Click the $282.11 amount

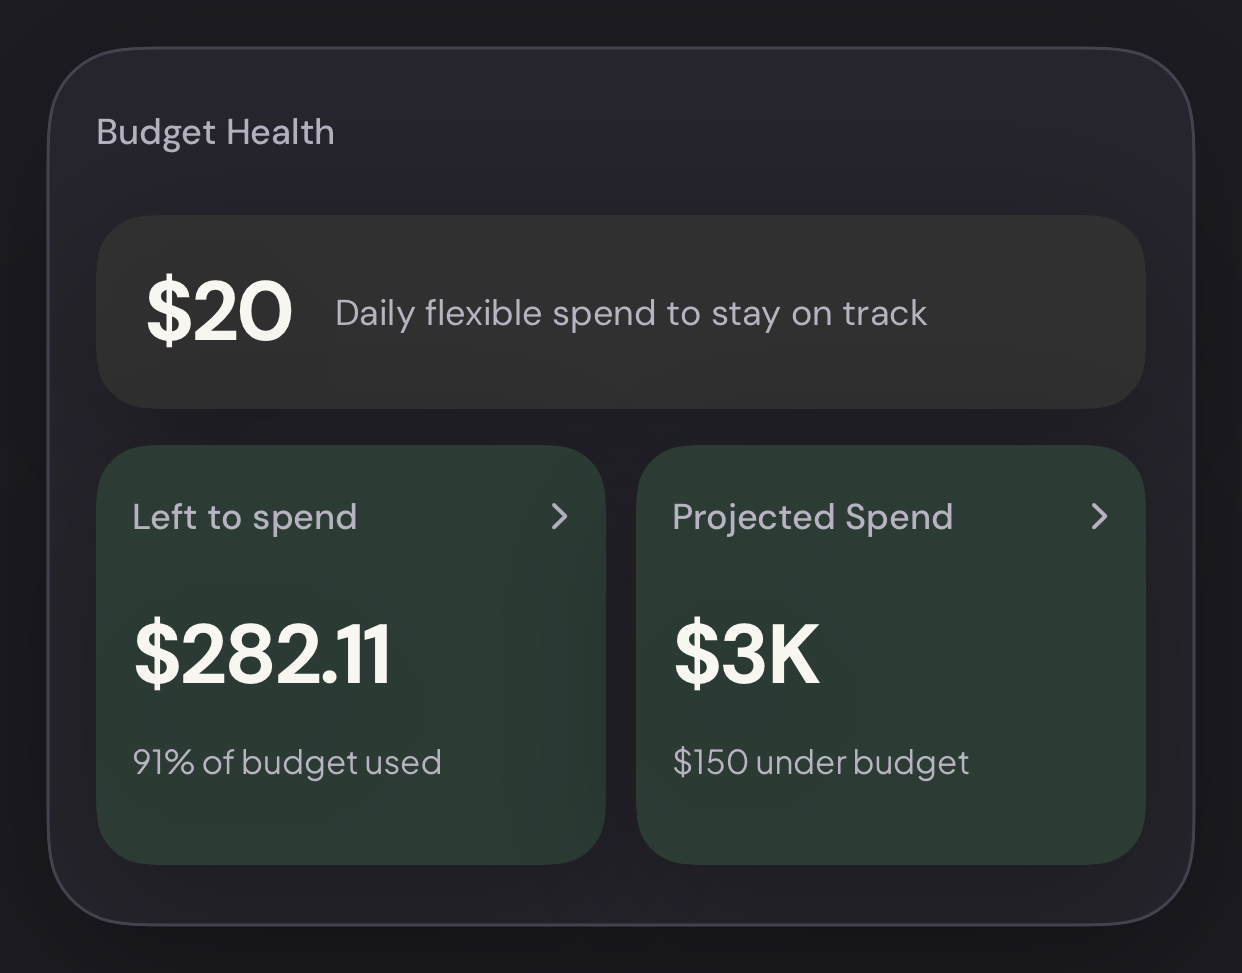pos(262,654)
